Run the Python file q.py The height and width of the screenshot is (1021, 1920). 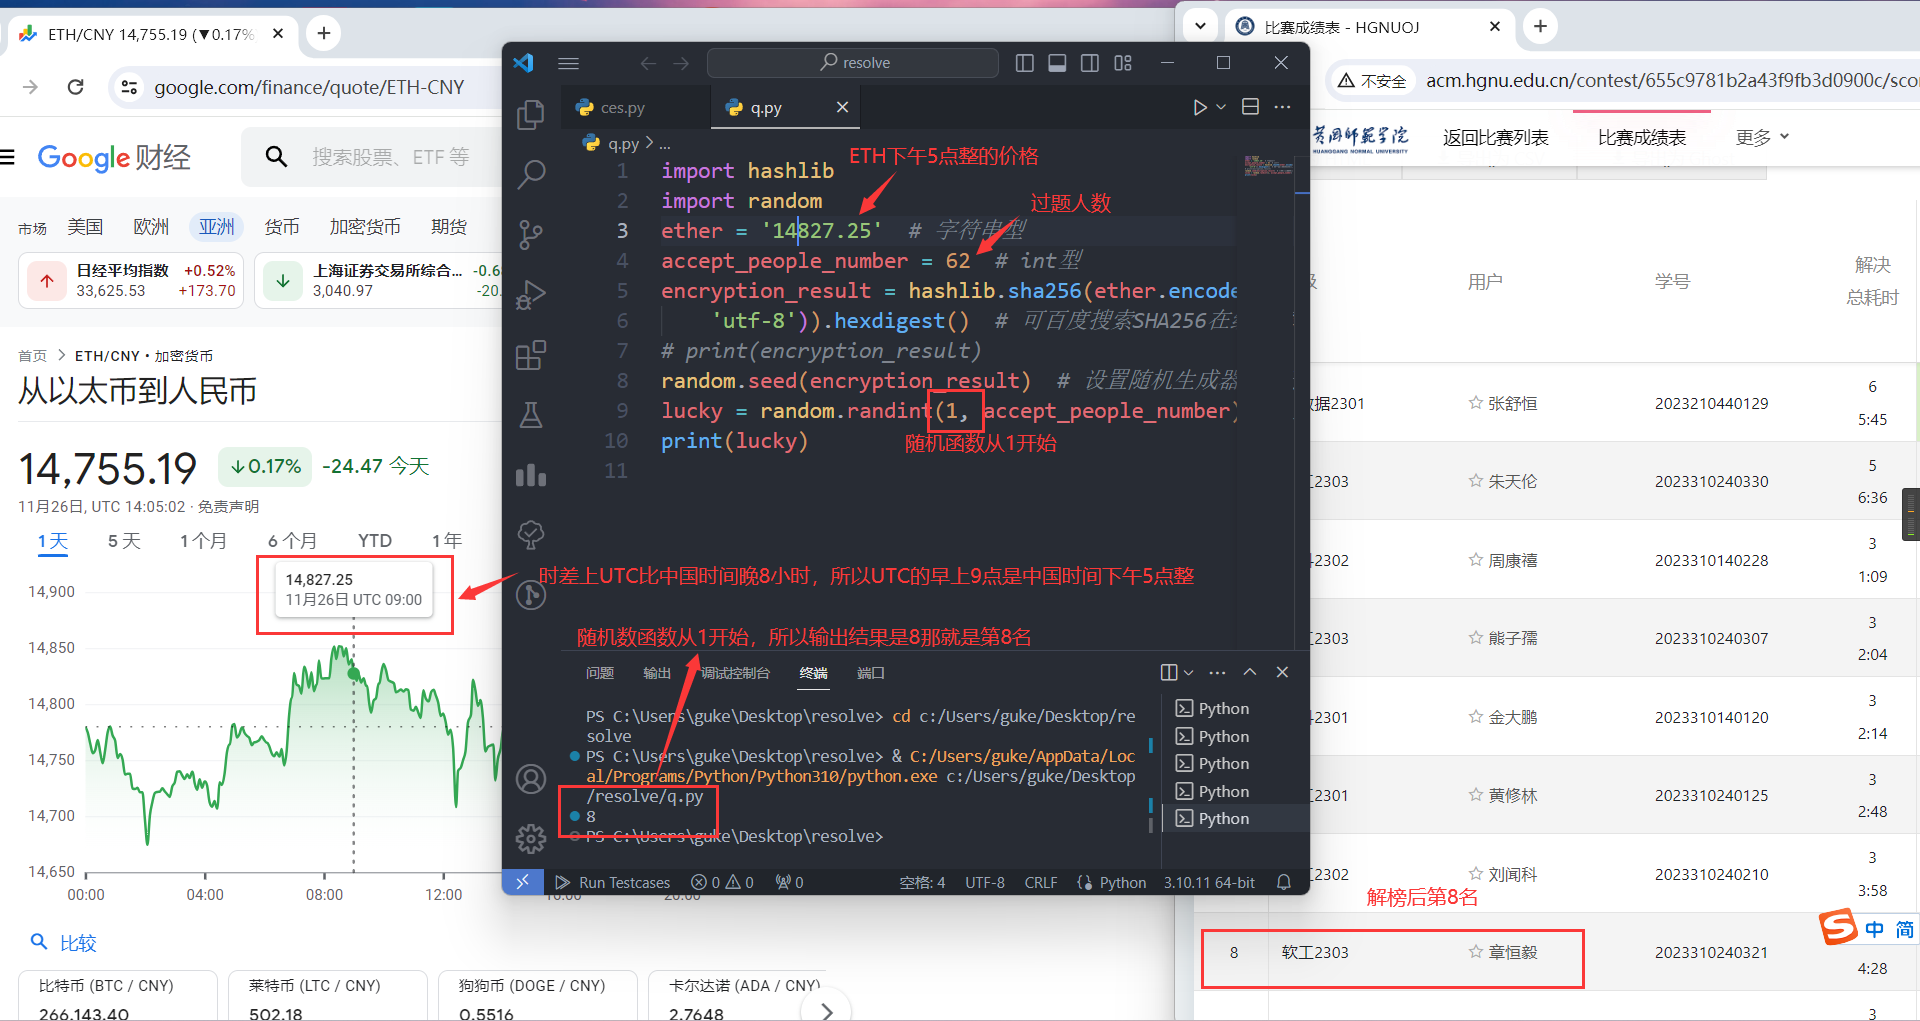click(1200, 107)
